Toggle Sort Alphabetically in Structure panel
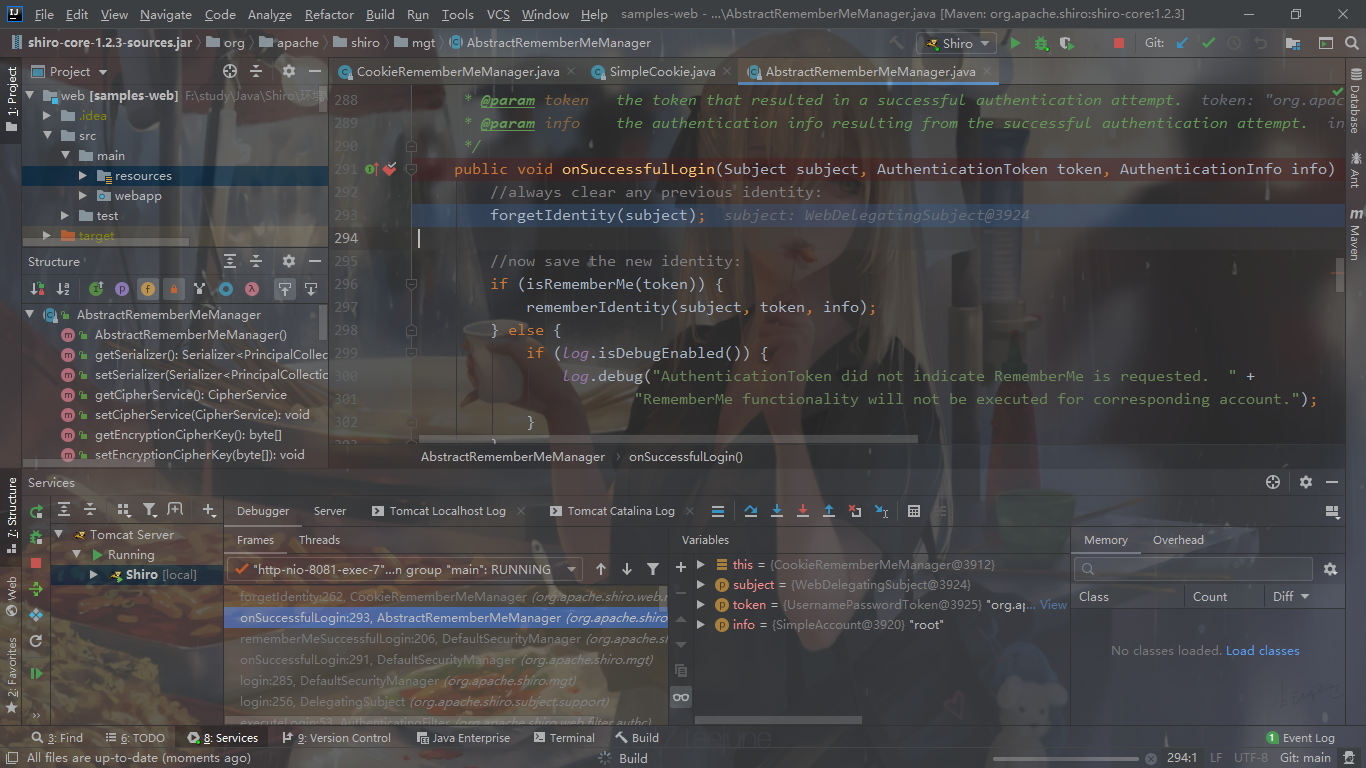This screenshot has width=1366, height=768. pyautogui.click(x=63, y=289)
